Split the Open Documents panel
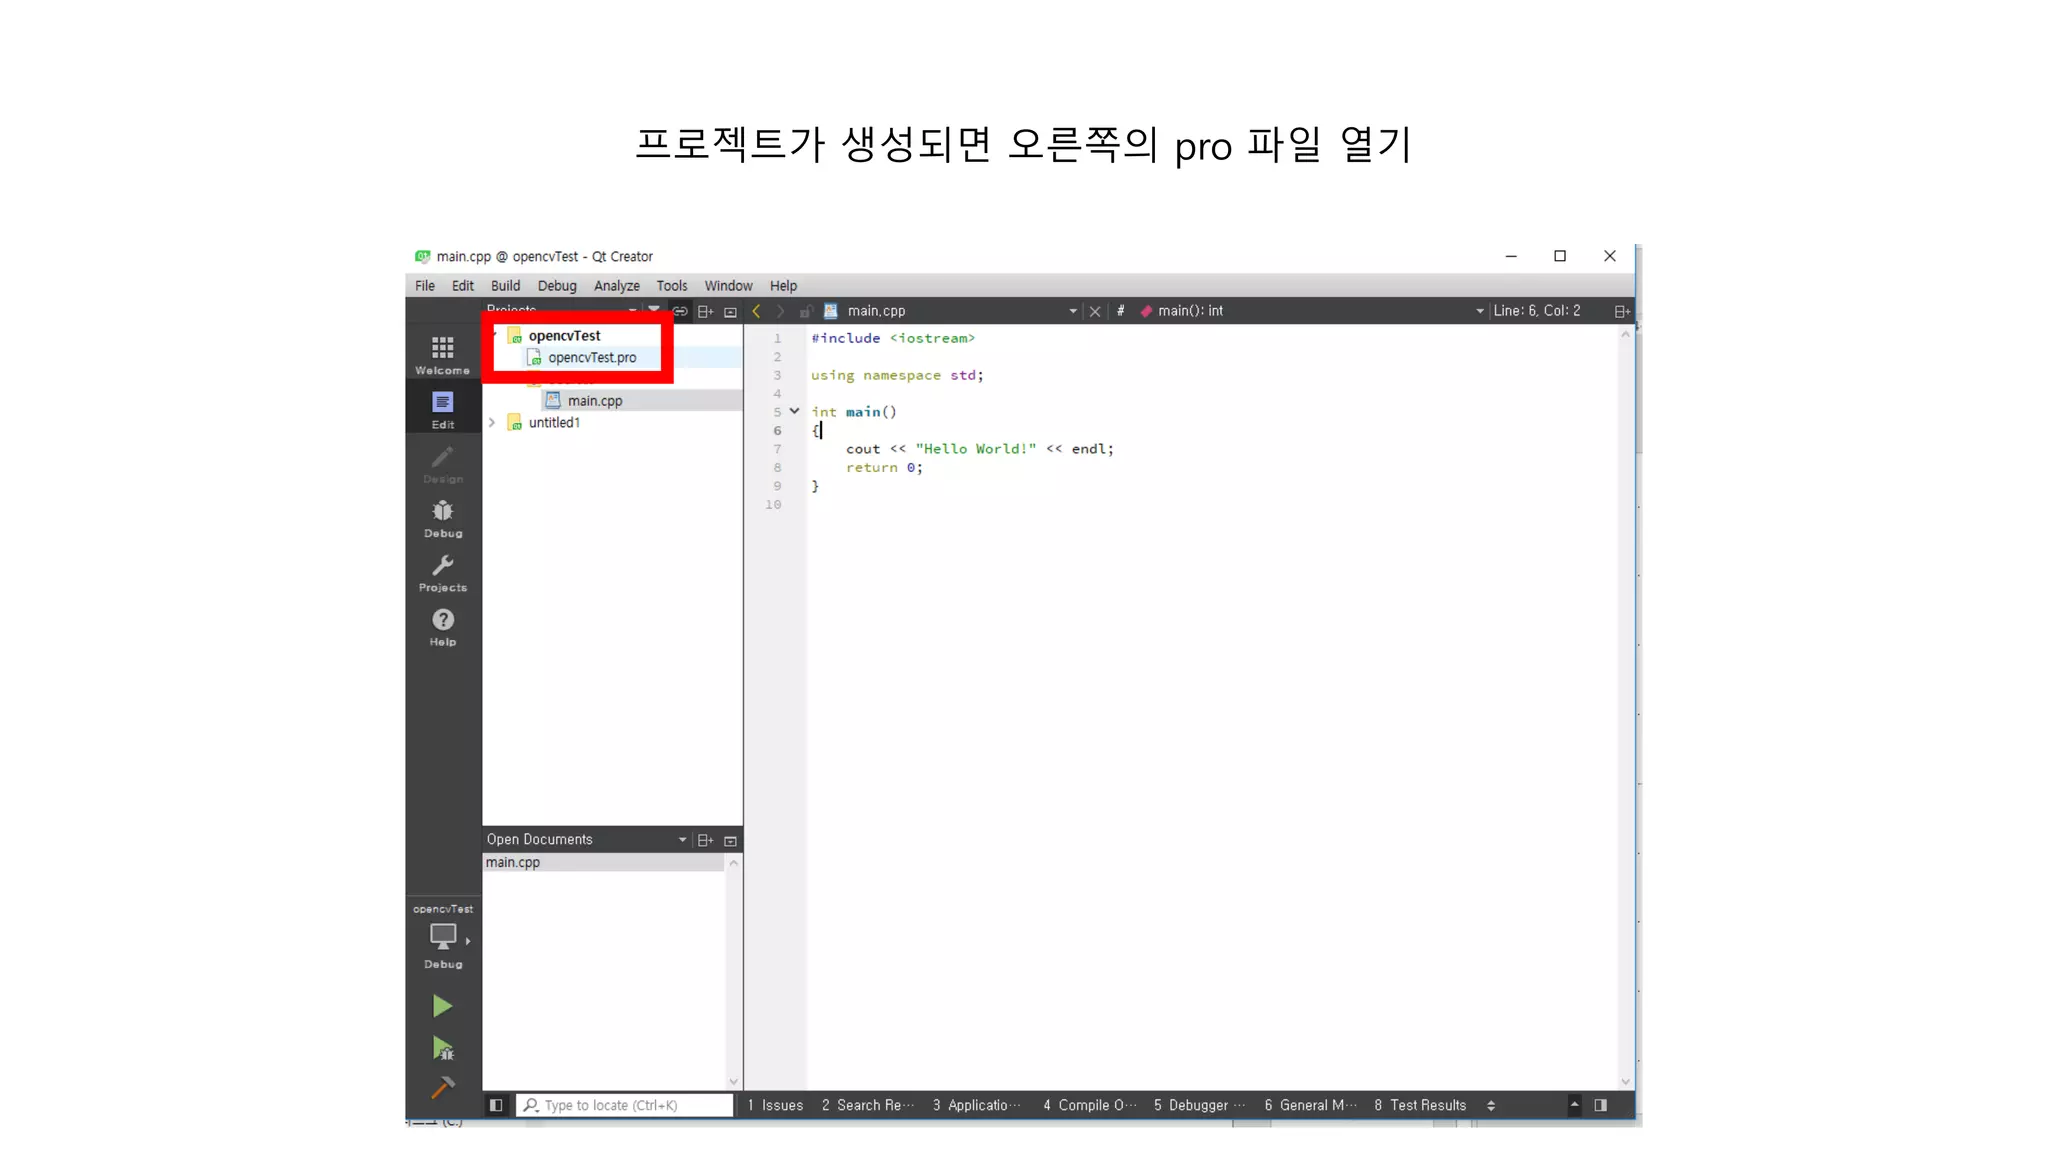 pos(705,840)
